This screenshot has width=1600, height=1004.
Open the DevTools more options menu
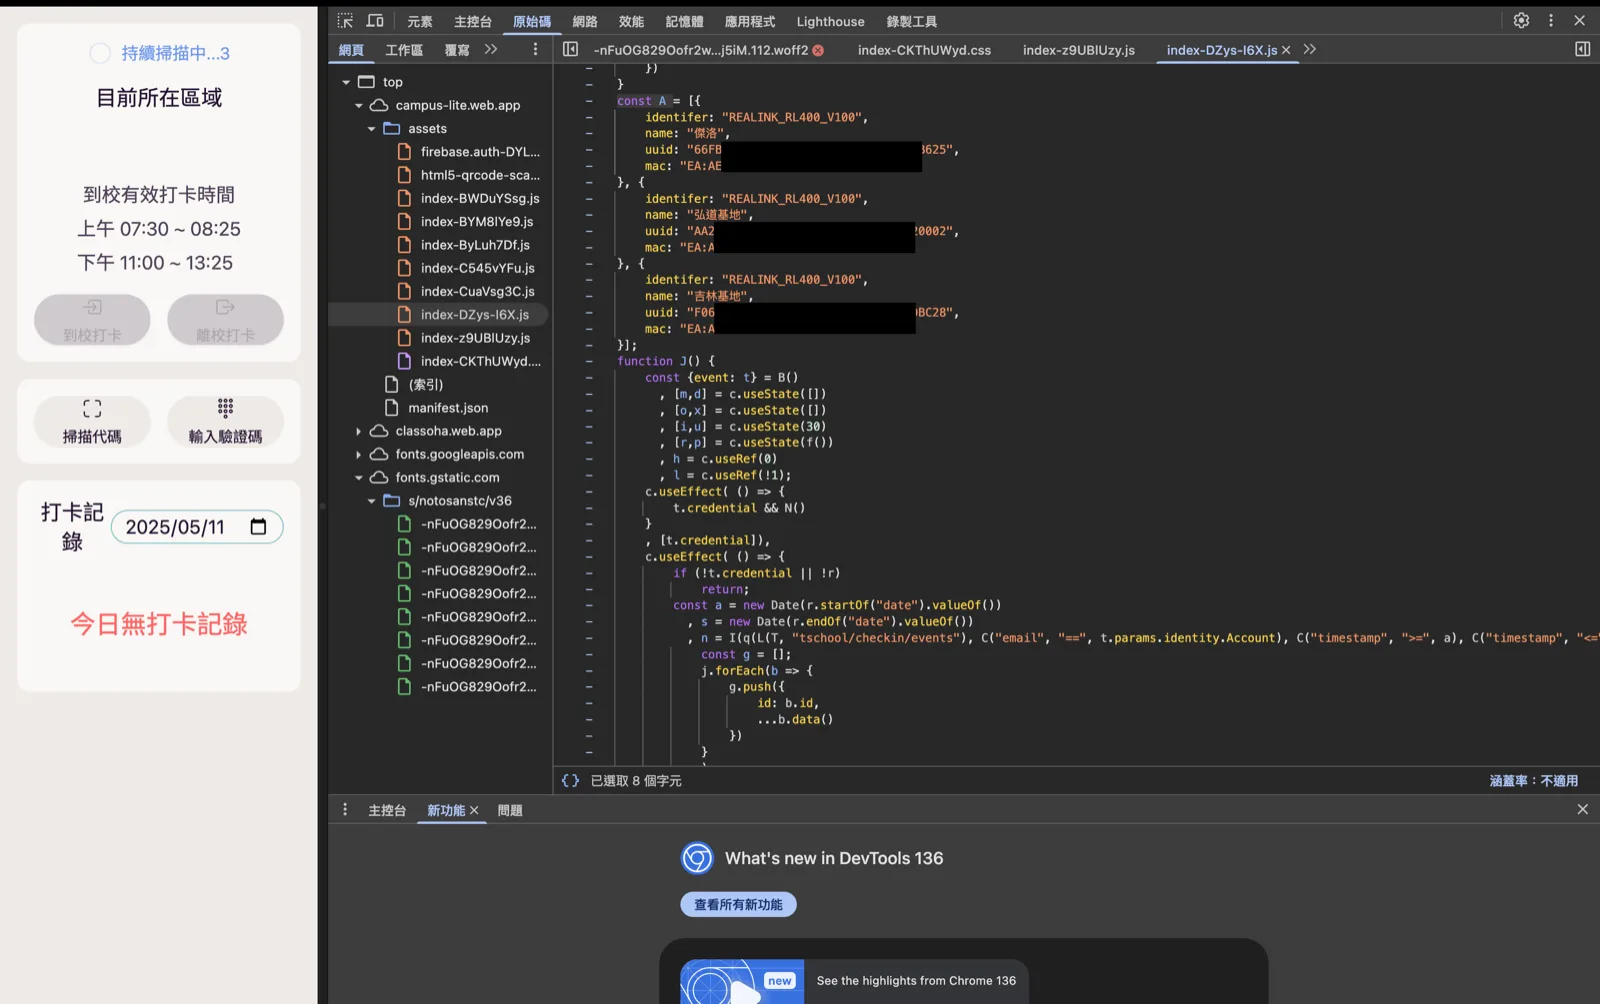[x=1551, y=20]
